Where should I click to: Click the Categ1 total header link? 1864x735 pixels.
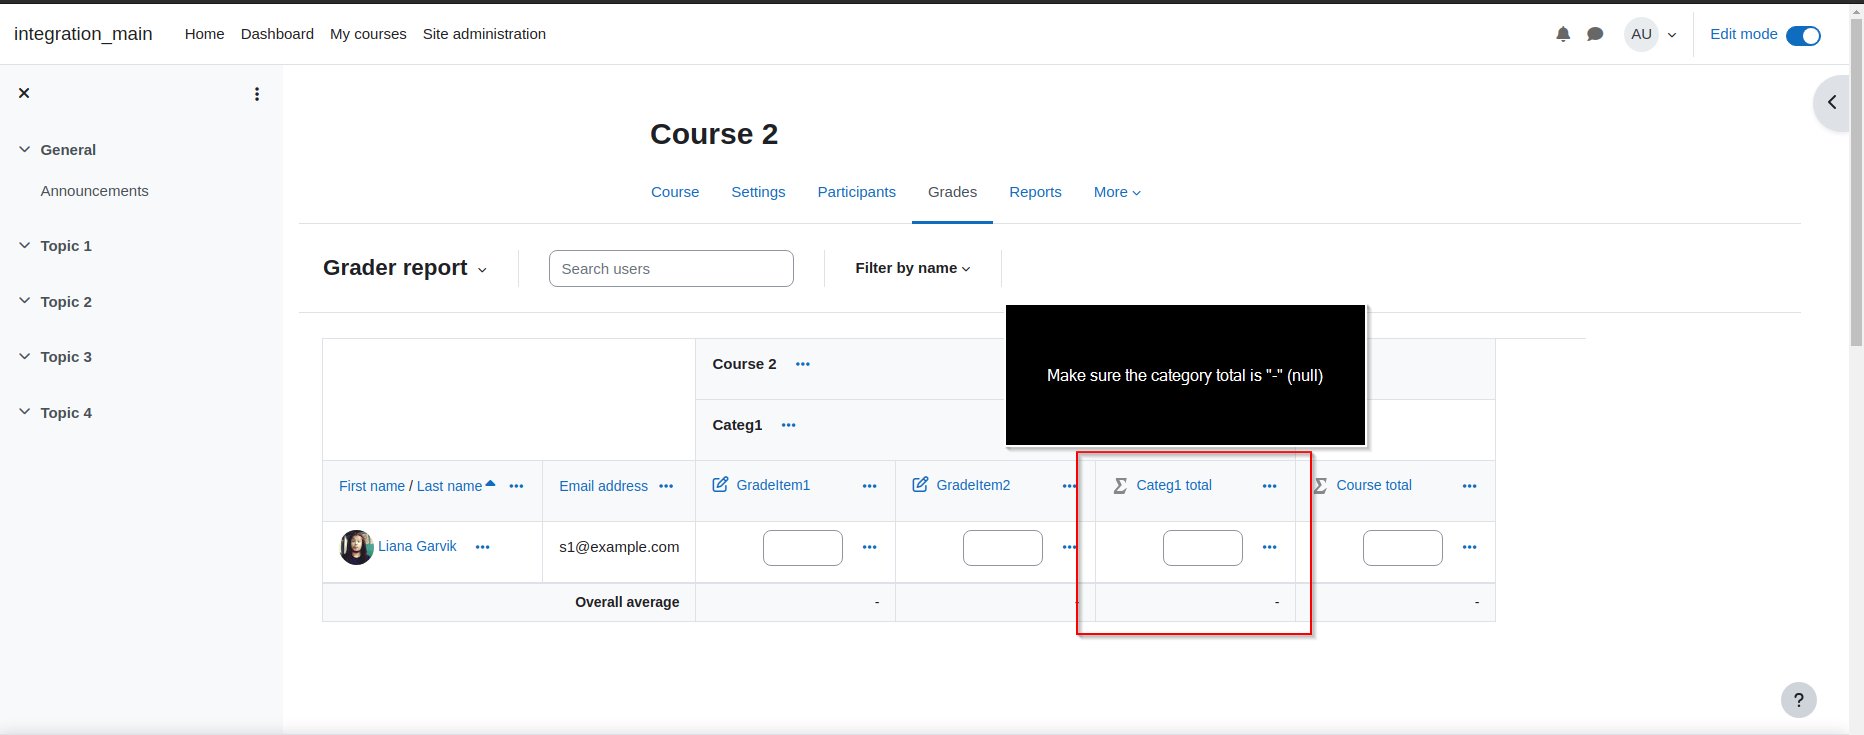coord(1174,485)
